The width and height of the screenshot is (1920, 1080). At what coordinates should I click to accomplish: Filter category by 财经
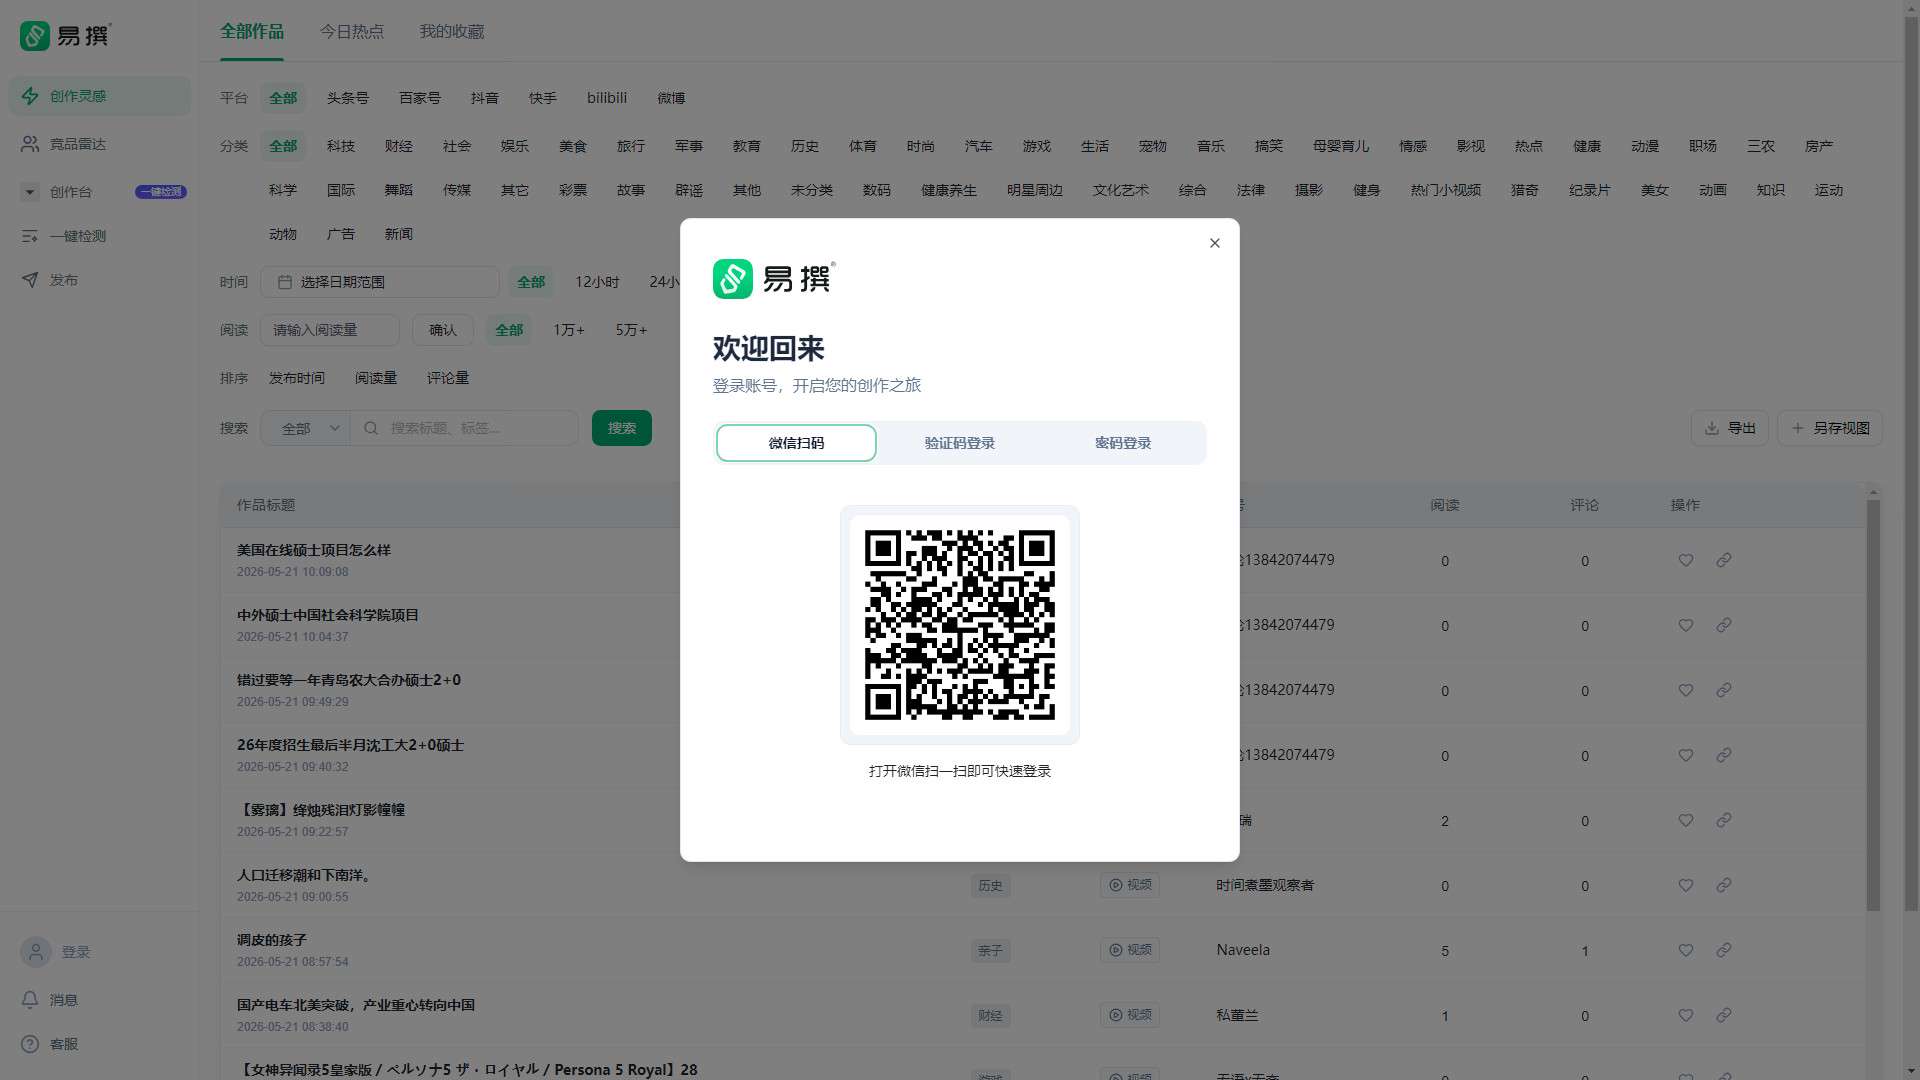point(398,146)
